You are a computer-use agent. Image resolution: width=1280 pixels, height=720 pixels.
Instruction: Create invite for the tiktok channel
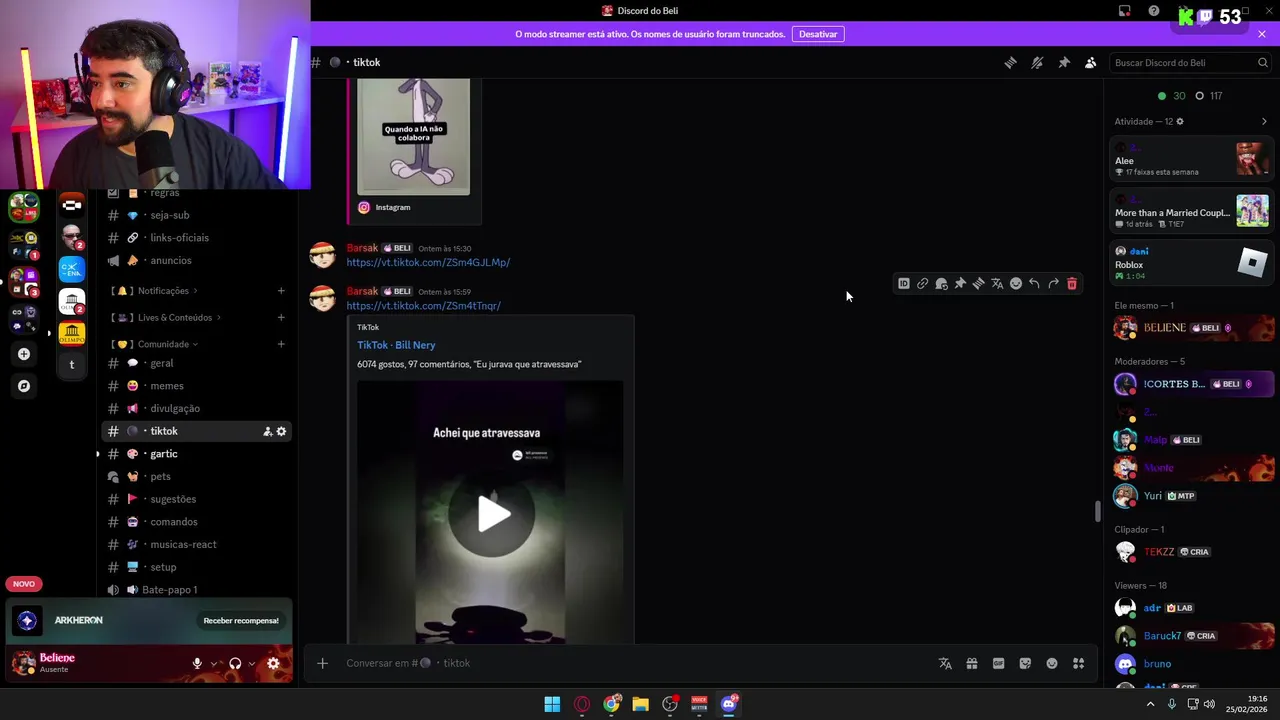coord(267,431)
